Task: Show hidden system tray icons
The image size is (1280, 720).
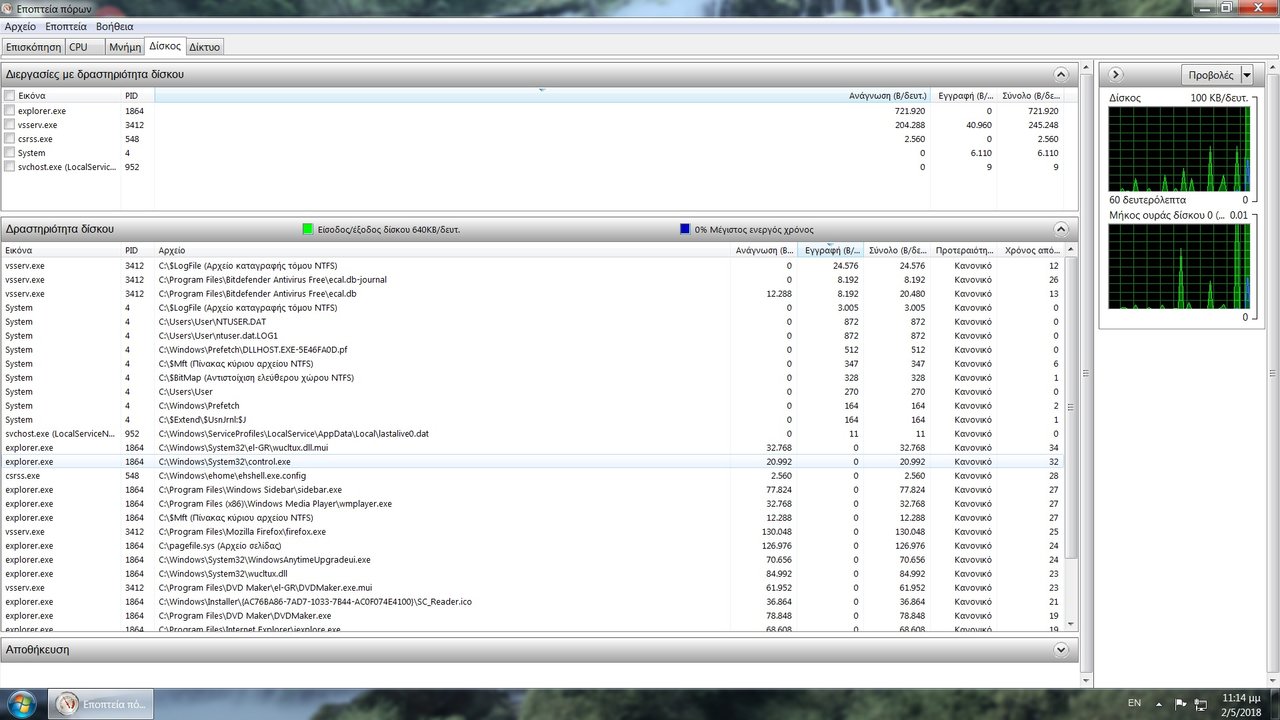Action: click(x=1161, y=703)
